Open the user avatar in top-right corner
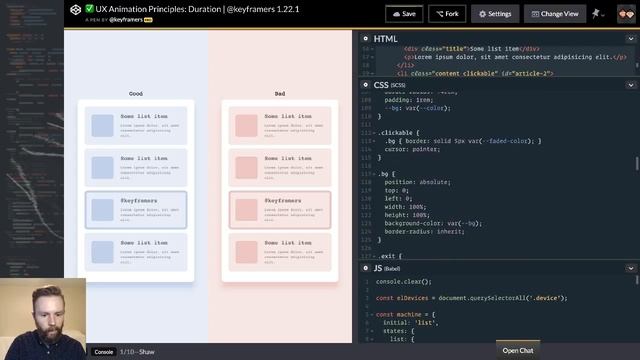This screenshot has height=360, width=640. (626, 14)
